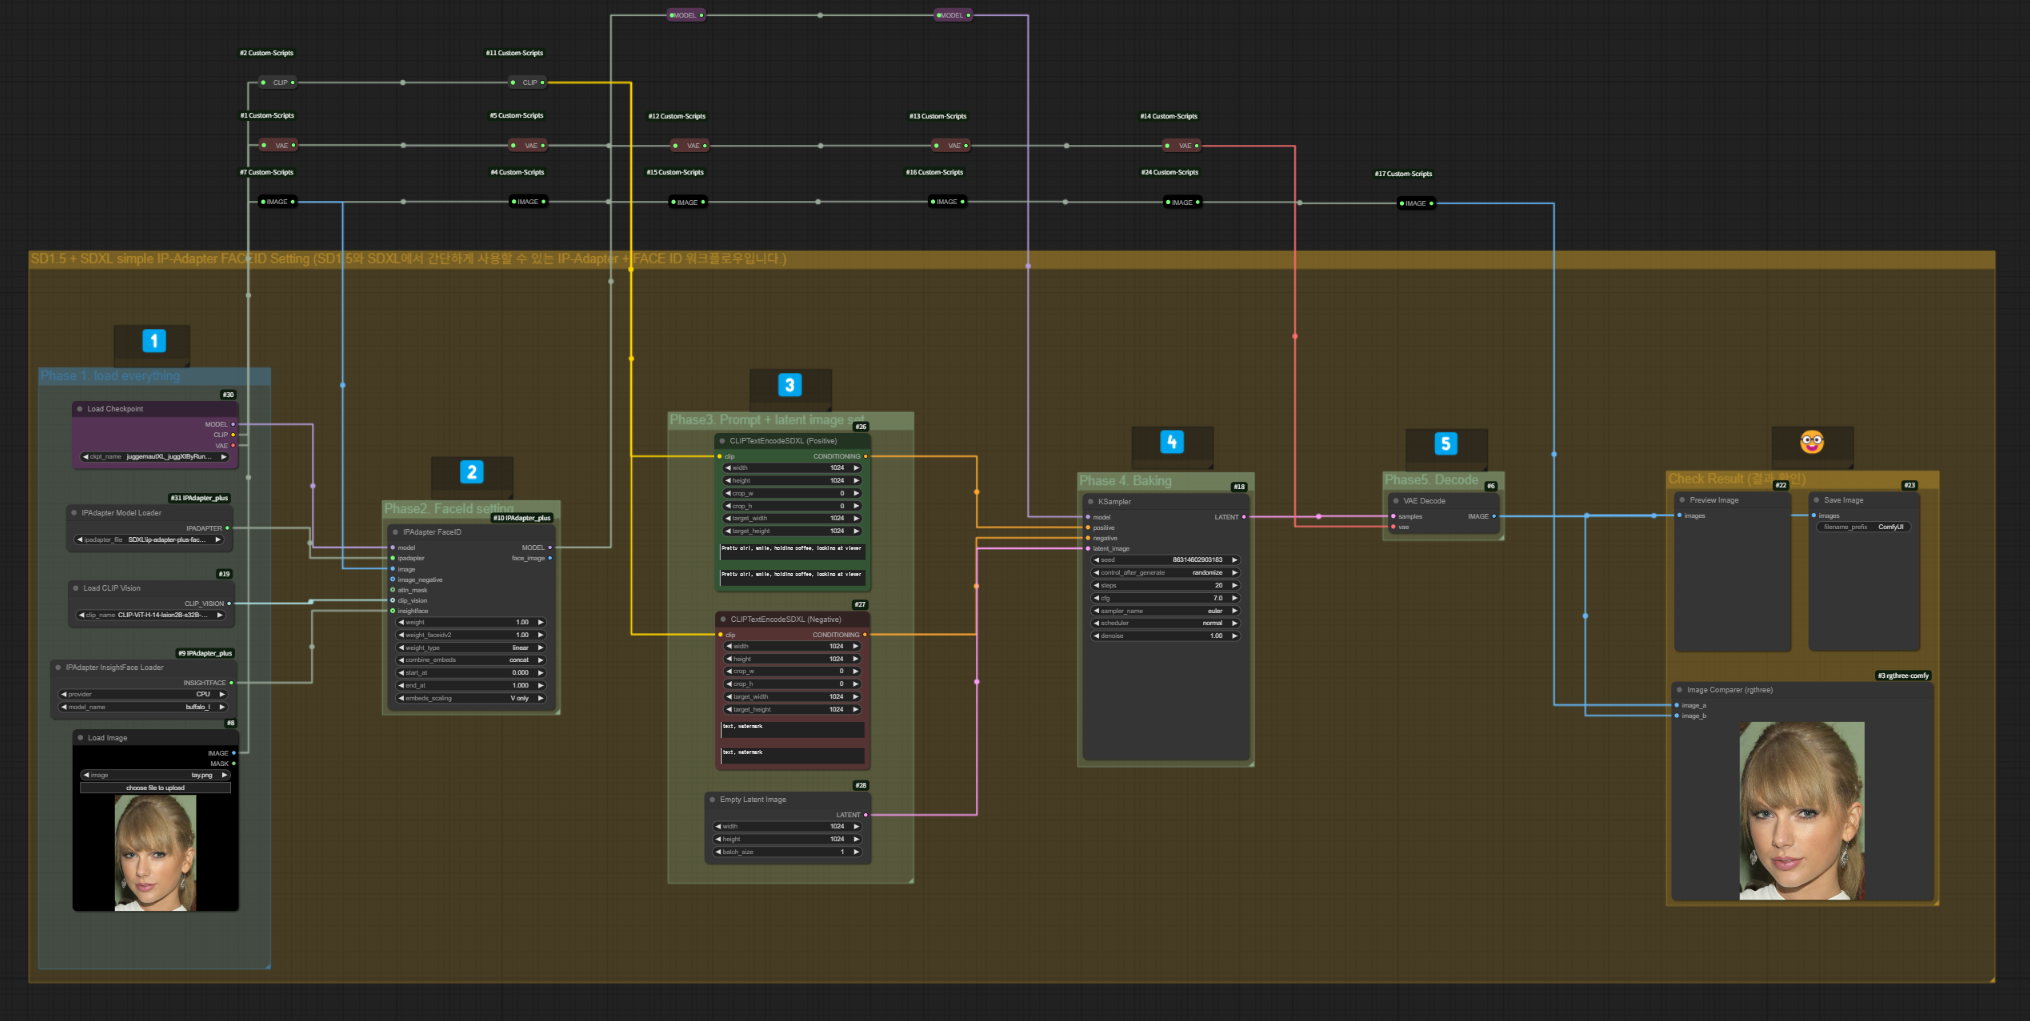
Task: Select the Phase 4. Baking group title
Action: (x=1125, y=481)
